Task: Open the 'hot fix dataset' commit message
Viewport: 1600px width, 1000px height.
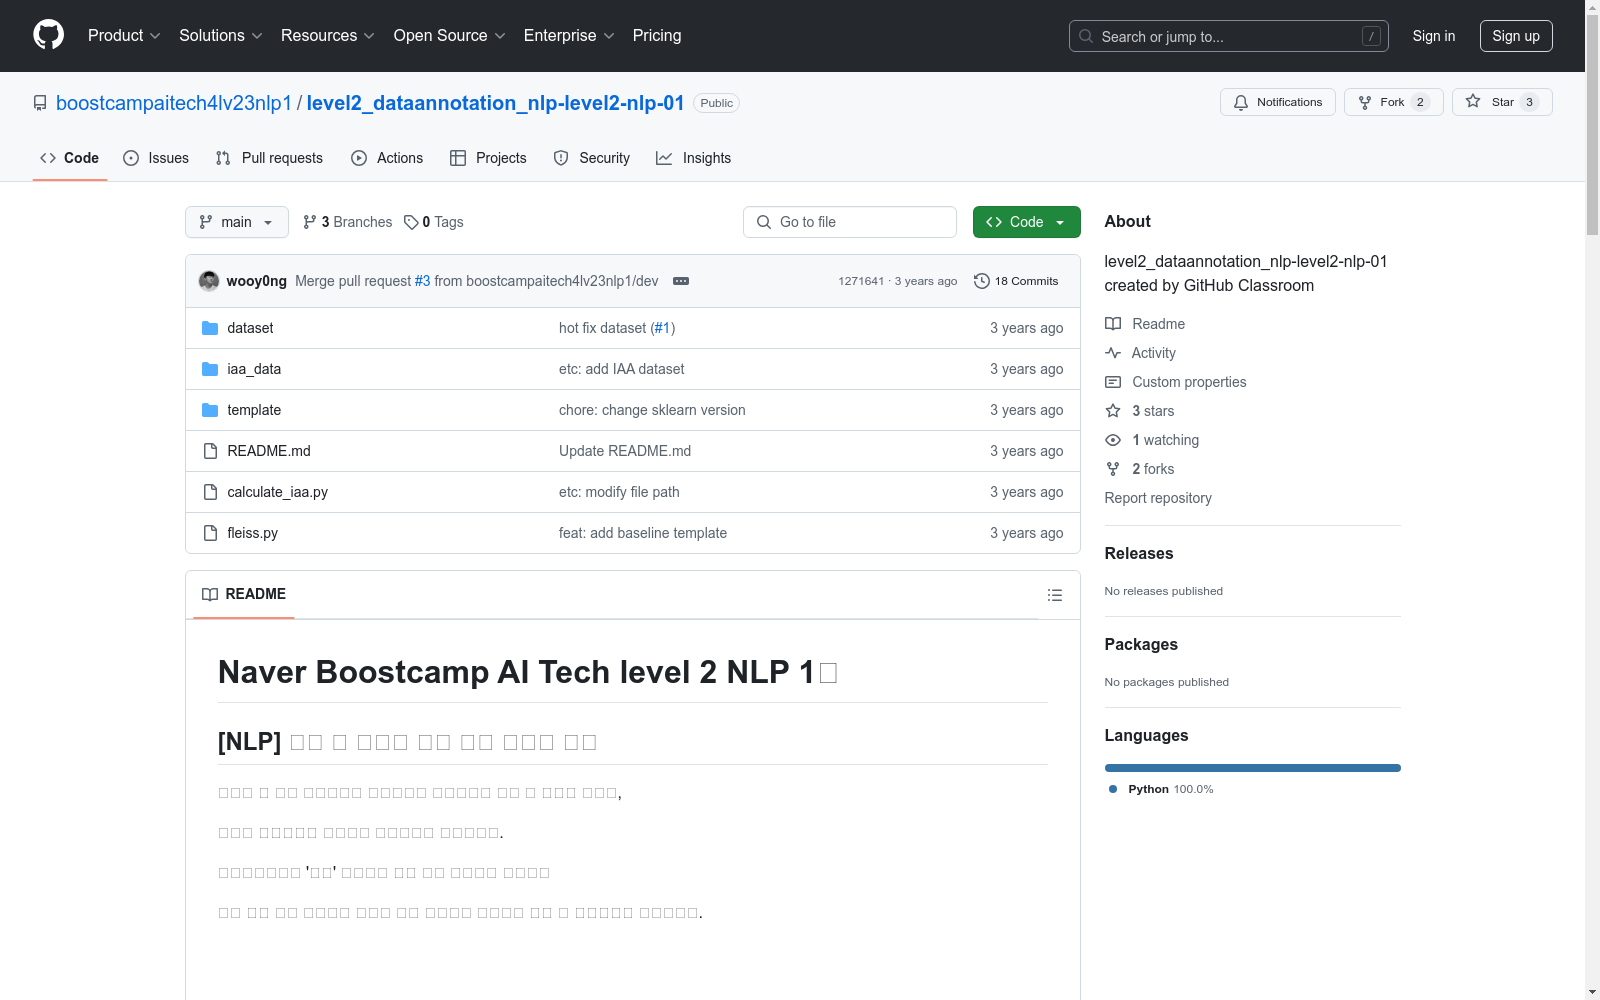Action: click(603, 328)
